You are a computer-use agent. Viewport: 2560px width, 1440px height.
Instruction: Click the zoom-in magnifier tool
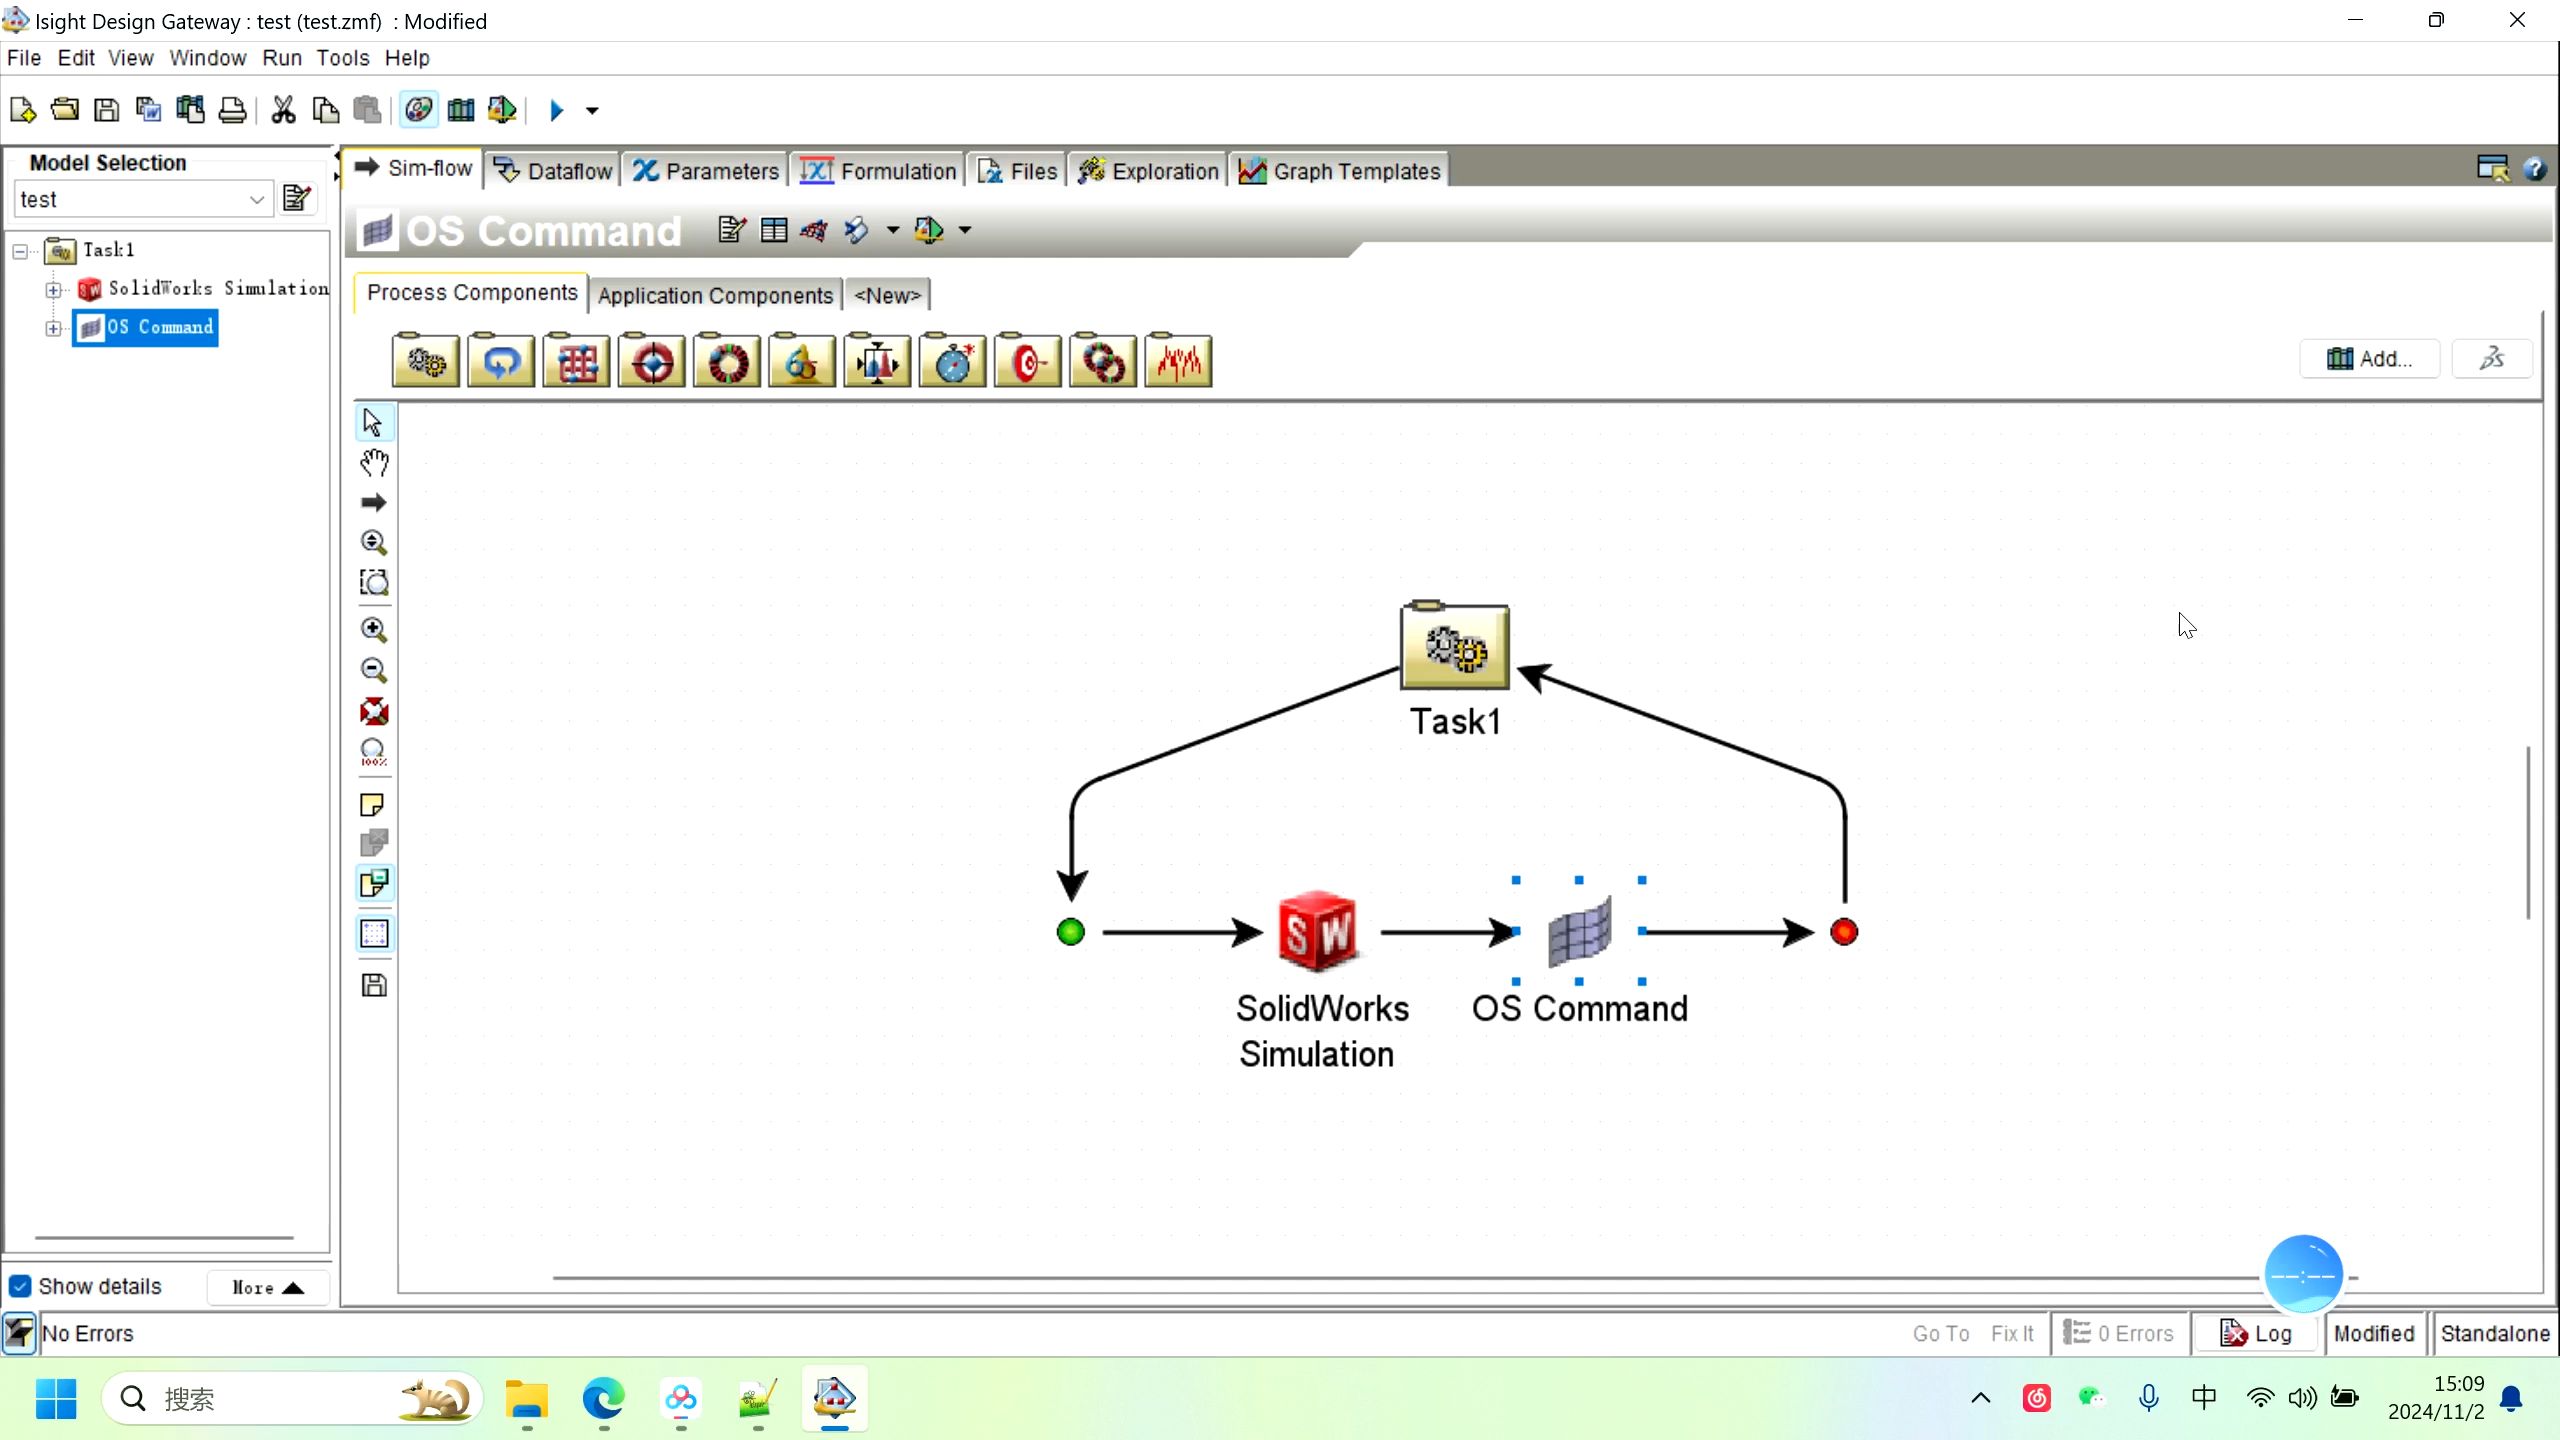pos(375,629)
